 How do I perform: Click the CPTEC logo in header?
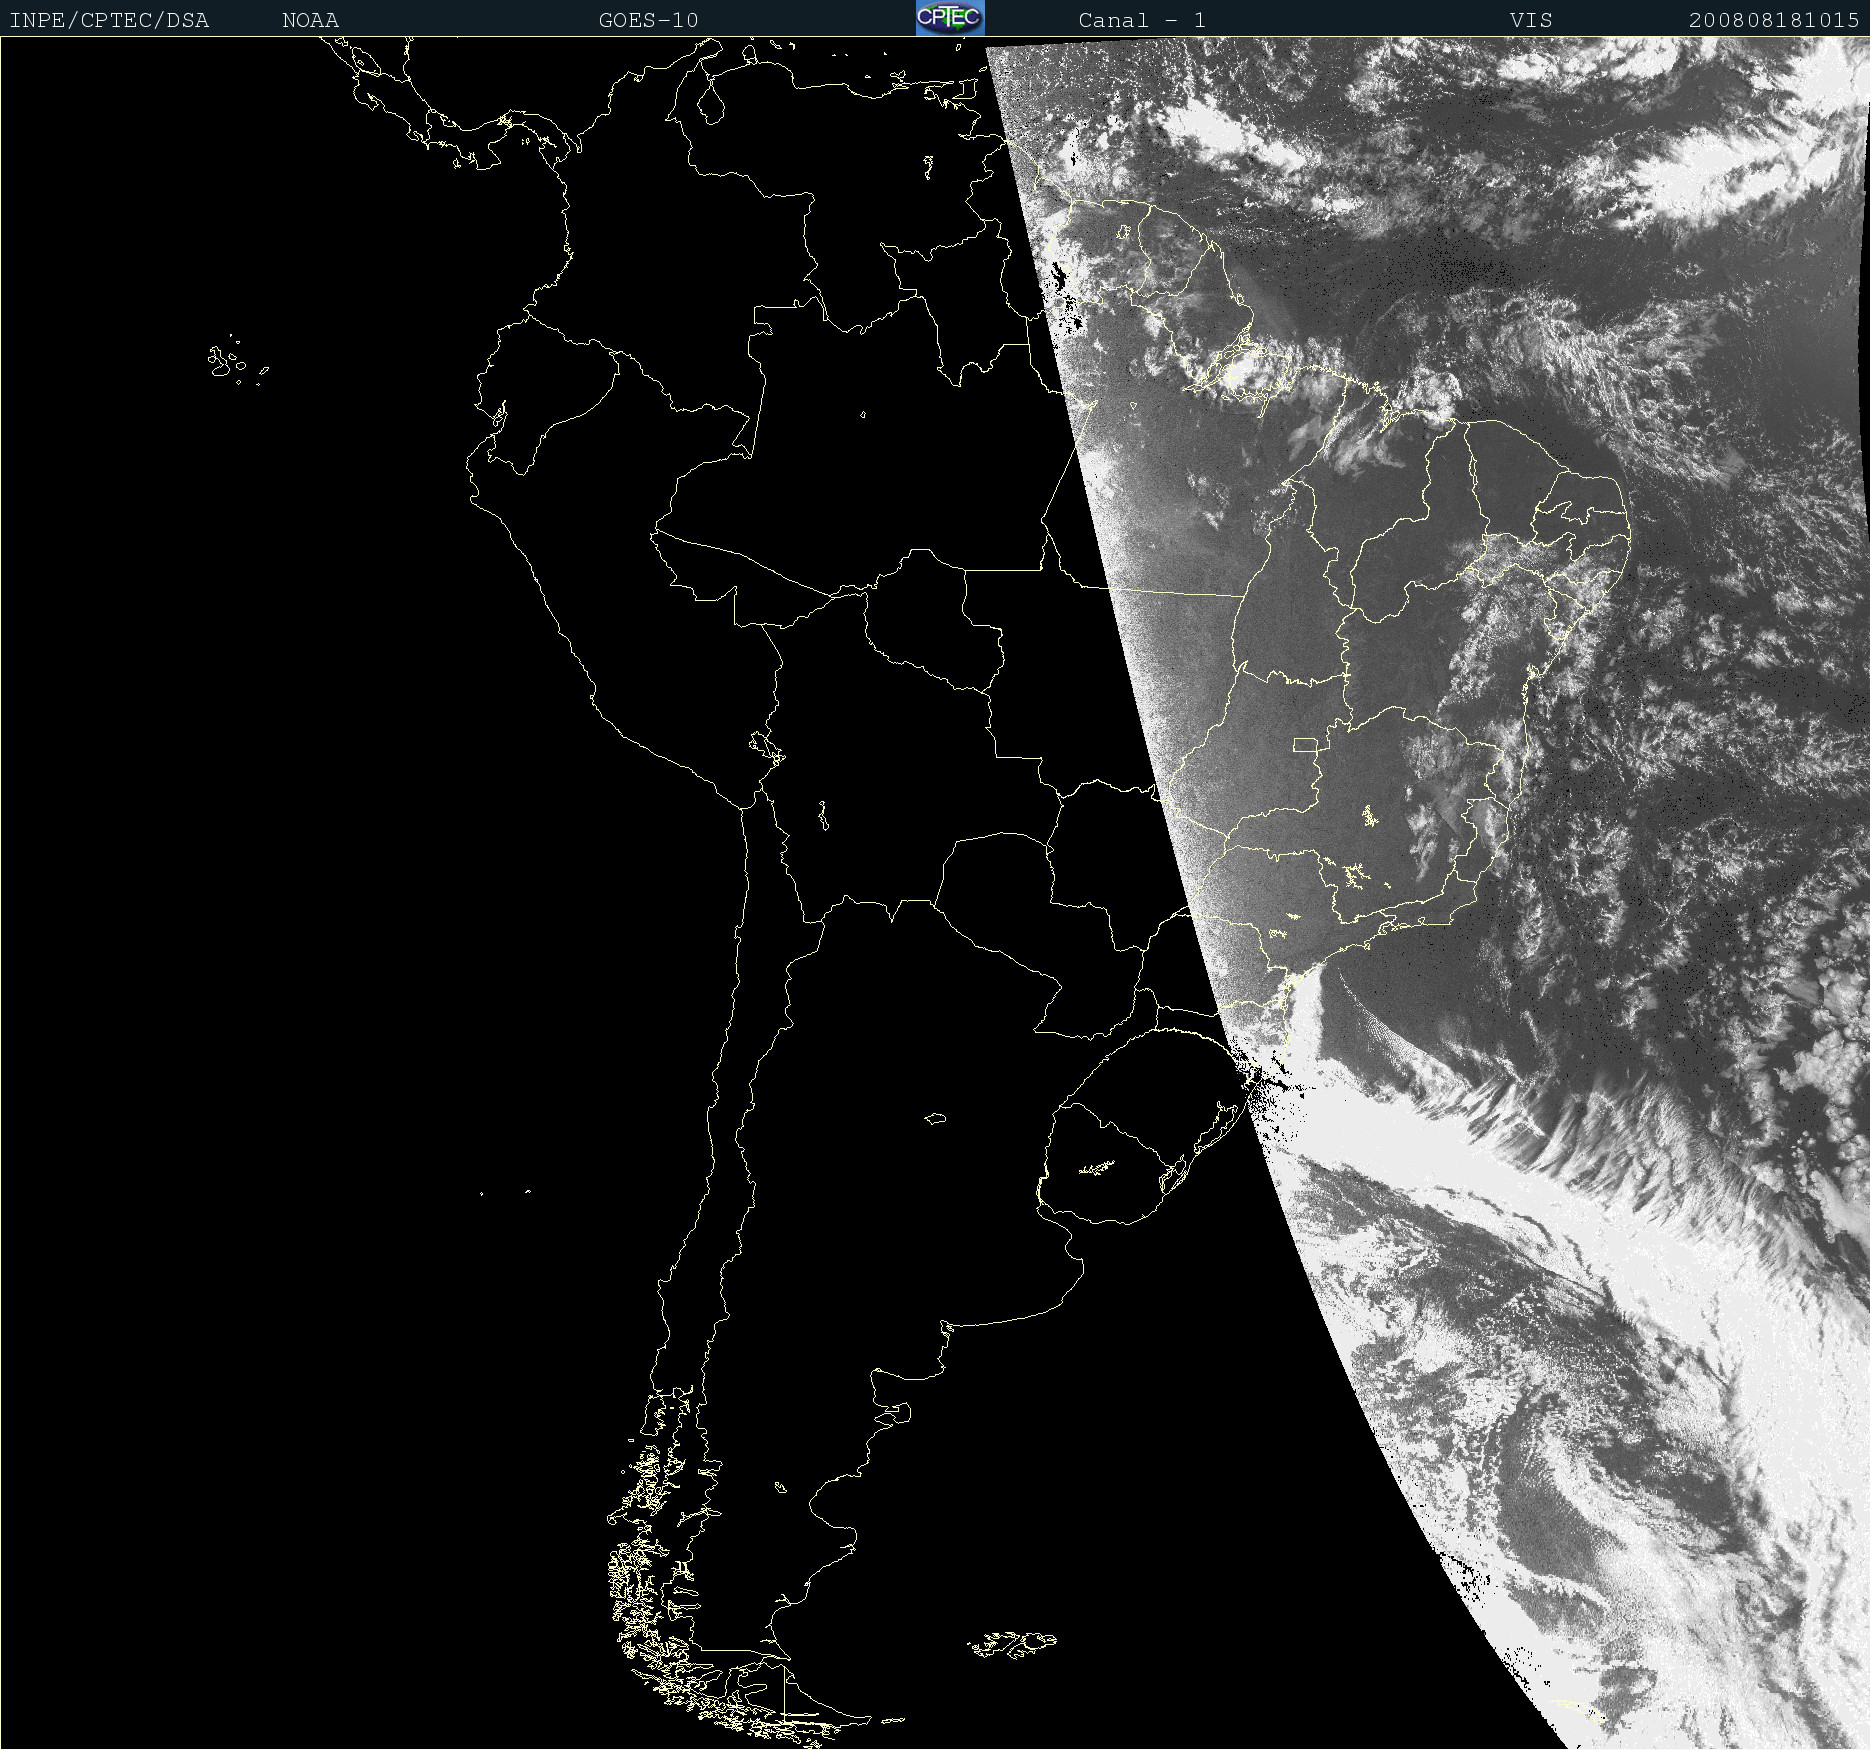pyautogui.click(x=950, y=18)
